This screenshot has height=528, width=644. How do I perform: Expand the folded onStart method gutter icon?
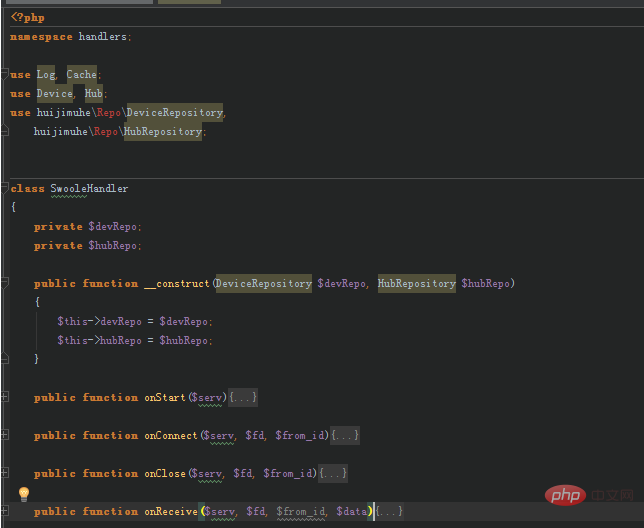(x=5, y=397)
